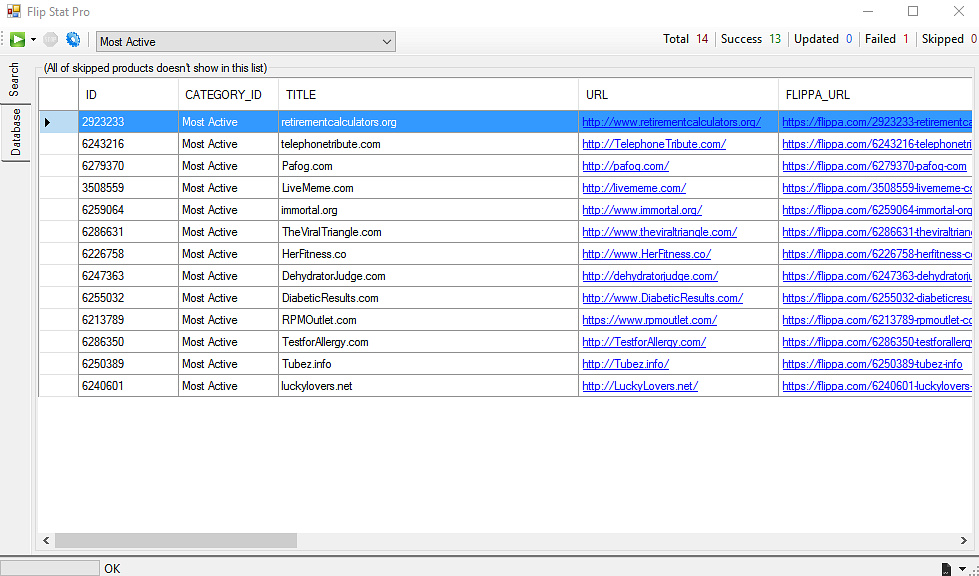The height and width of the screenshot is (576, 979).
Task: Select ID cell 3508559
Action: (x=129, y=188)
